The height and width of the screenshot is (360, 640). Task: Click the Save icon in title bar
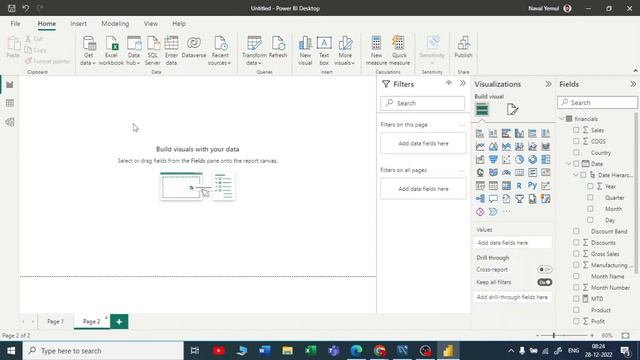11,8
